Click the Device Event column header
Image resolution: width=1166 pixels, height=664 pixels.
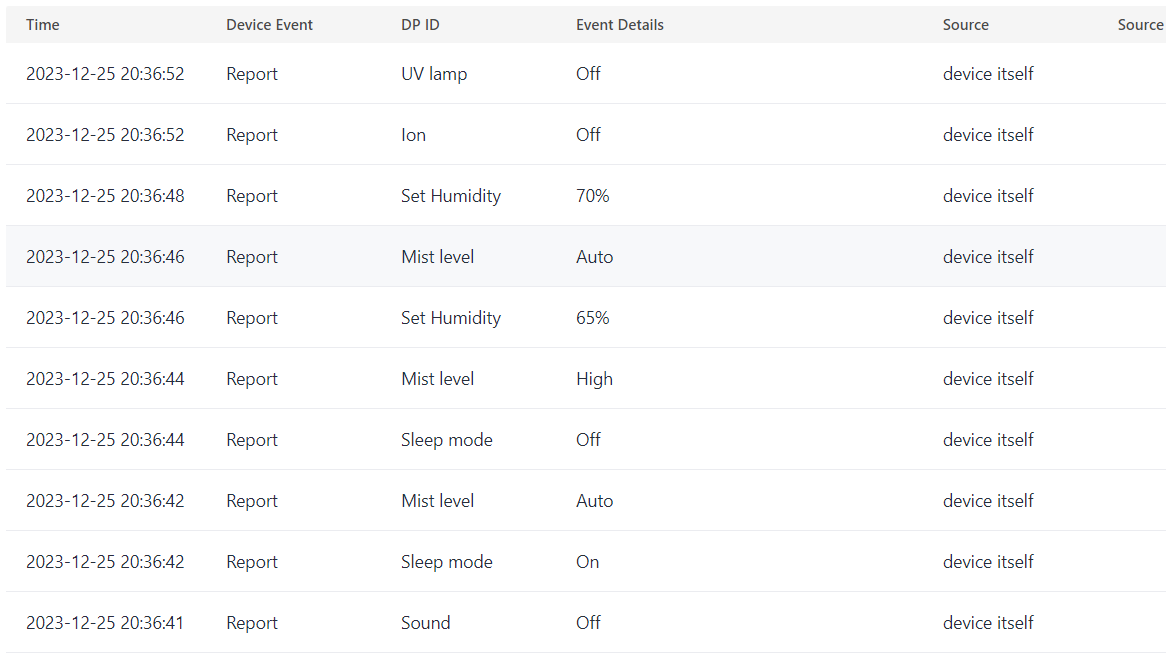pos(269,25)
